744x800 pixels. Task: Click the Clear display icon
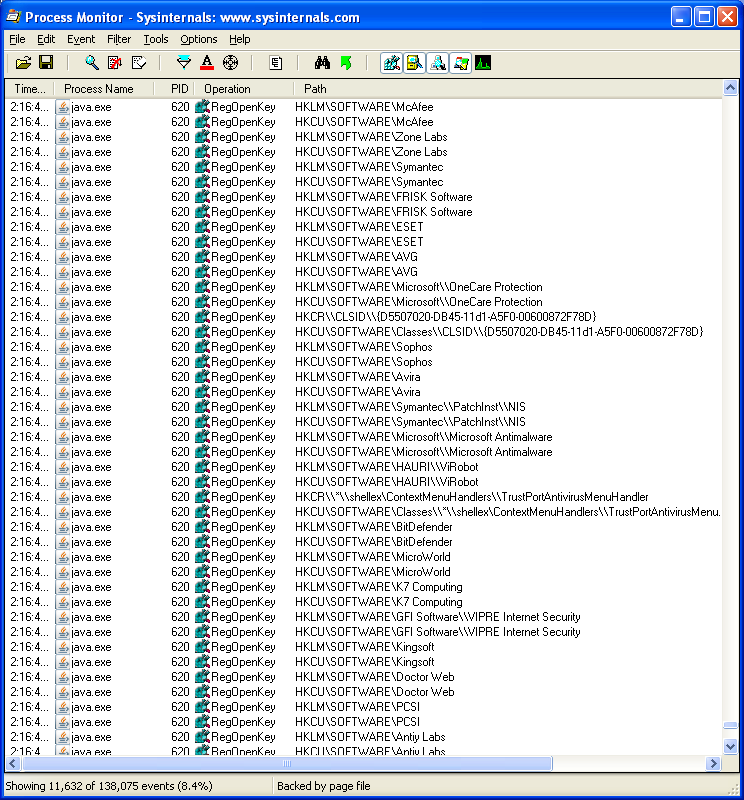[138, 63]
